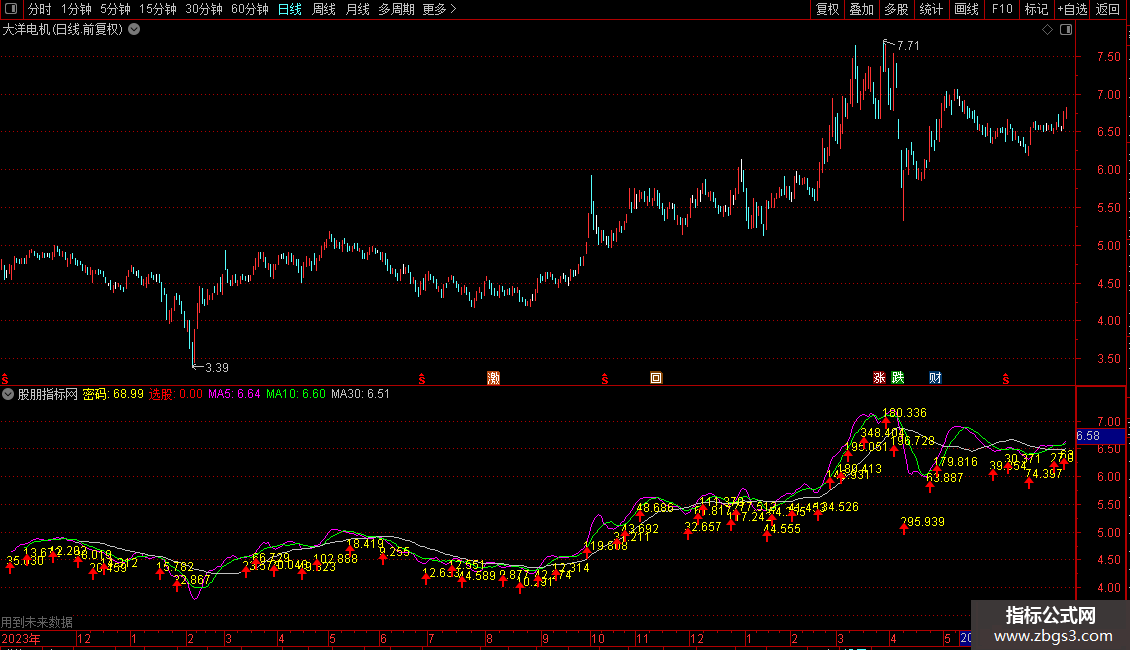The width and height of the screenshot is (1130, 650).
Task: Click the 7.50 label on price axis
Action: click(1109, 57)
